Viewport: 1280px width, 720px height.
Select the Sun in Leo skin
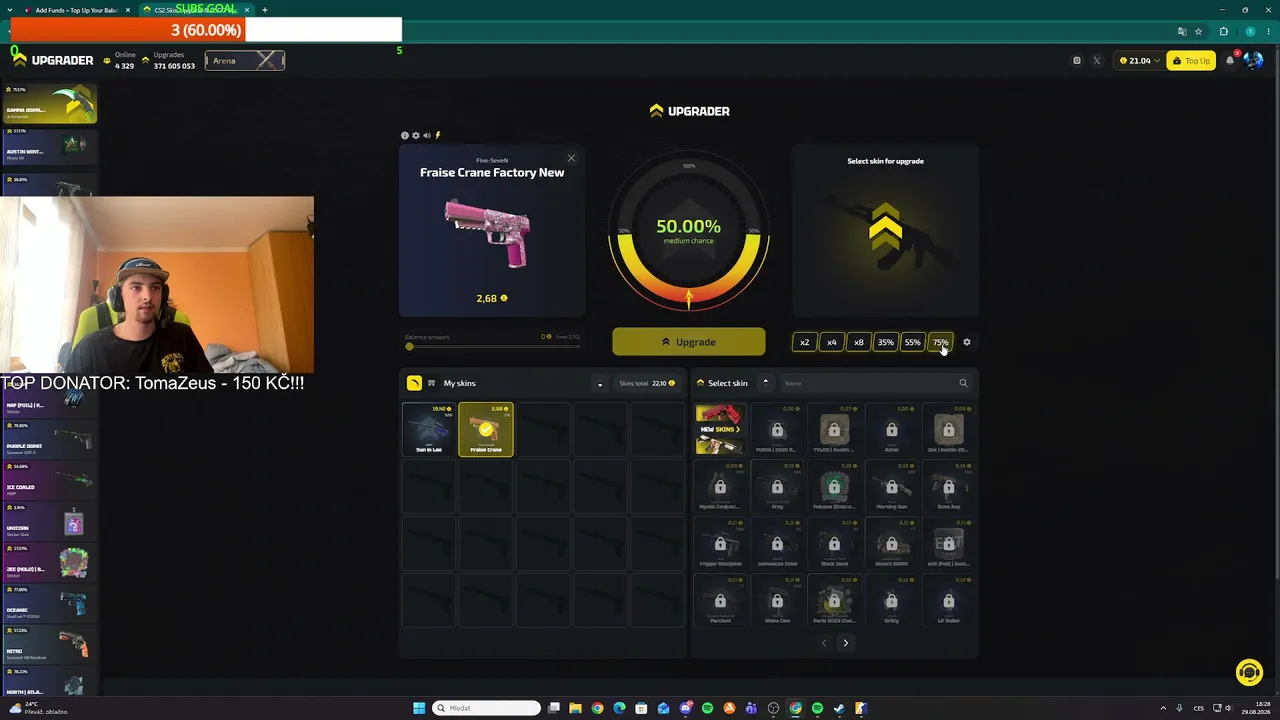click(x=429, y=429)
